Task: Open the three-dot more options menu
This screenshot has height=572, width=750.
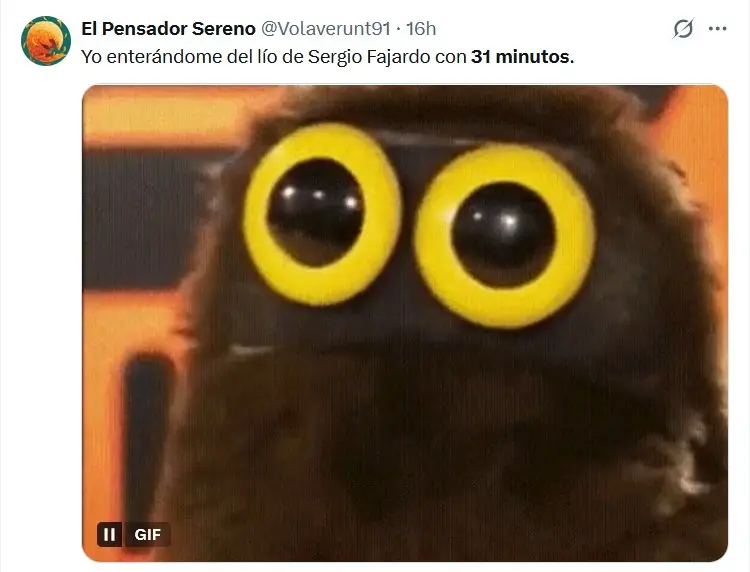Action: (717, 29)
